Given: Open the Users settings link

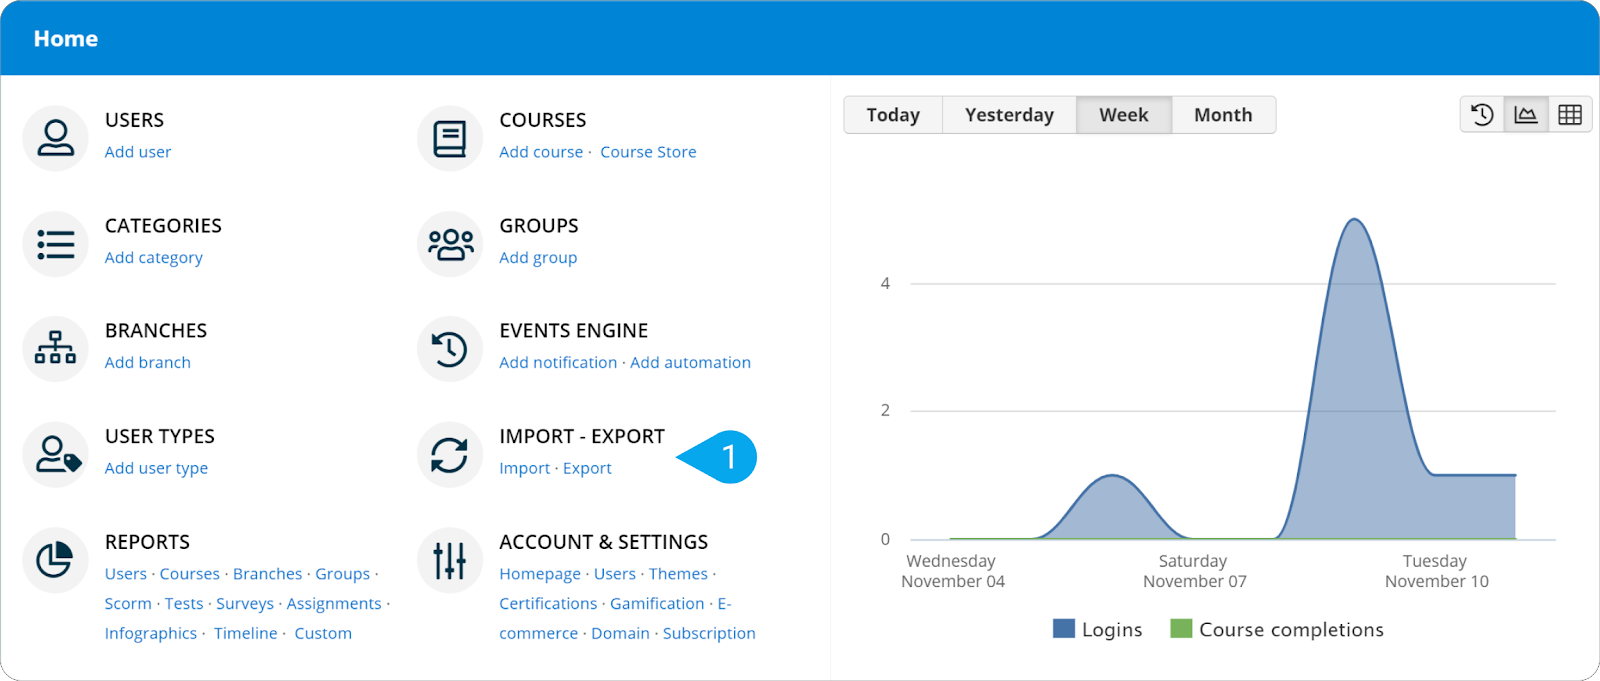Looking at the screenshot, I should (615, 574).
